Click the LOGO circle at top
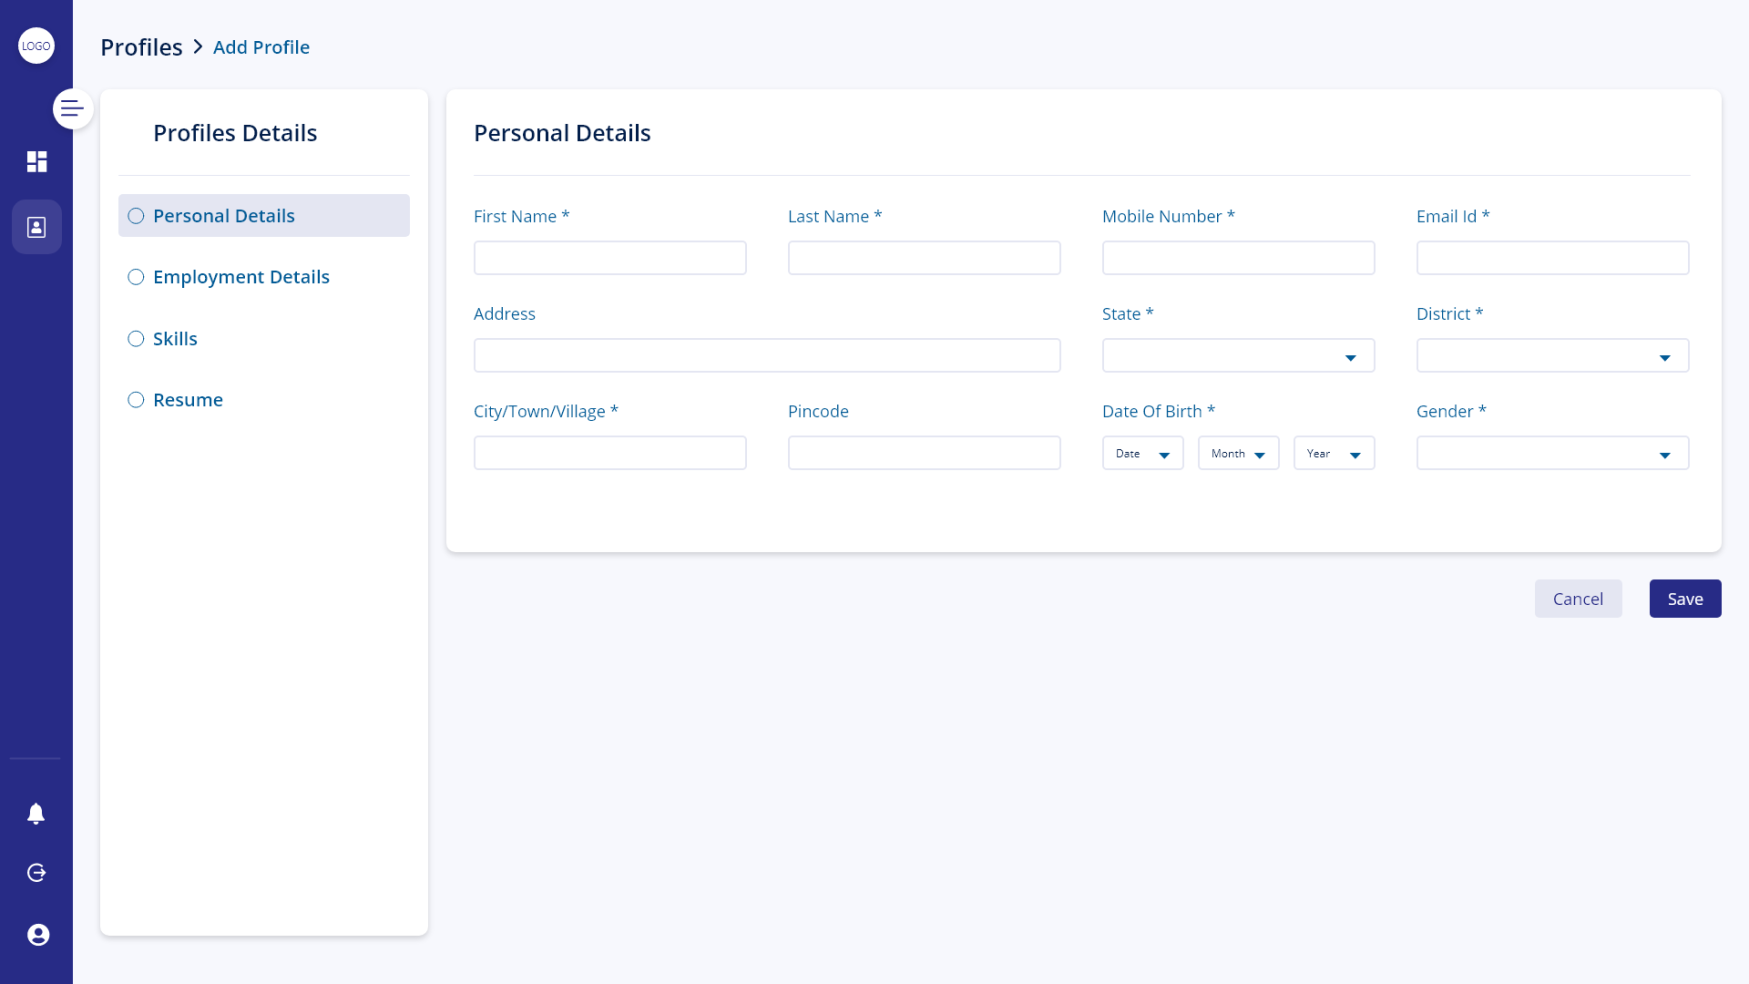This screenshot has height=984, width=1749. [36, 45]
